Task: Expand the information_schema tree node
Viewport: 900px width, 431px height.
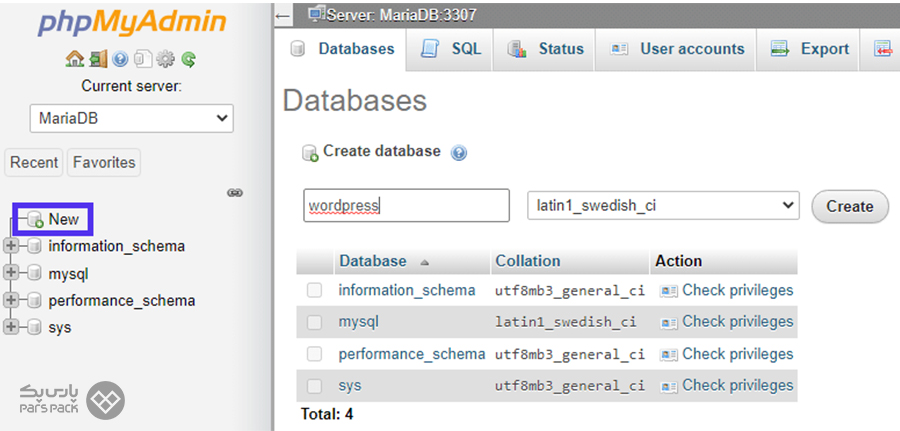Action: click(11, 246)
